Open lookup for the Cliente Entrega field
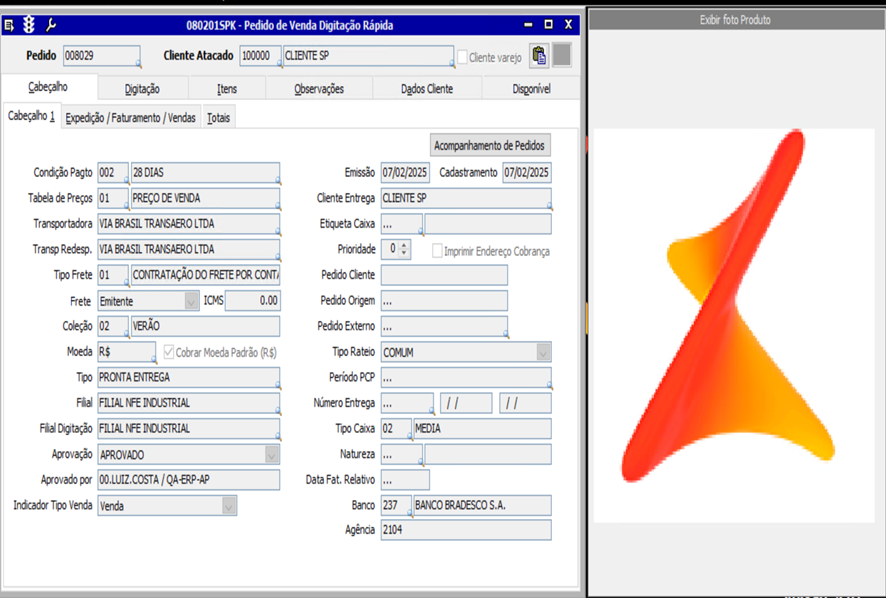The image size is (886, 598). coord(549,207)
